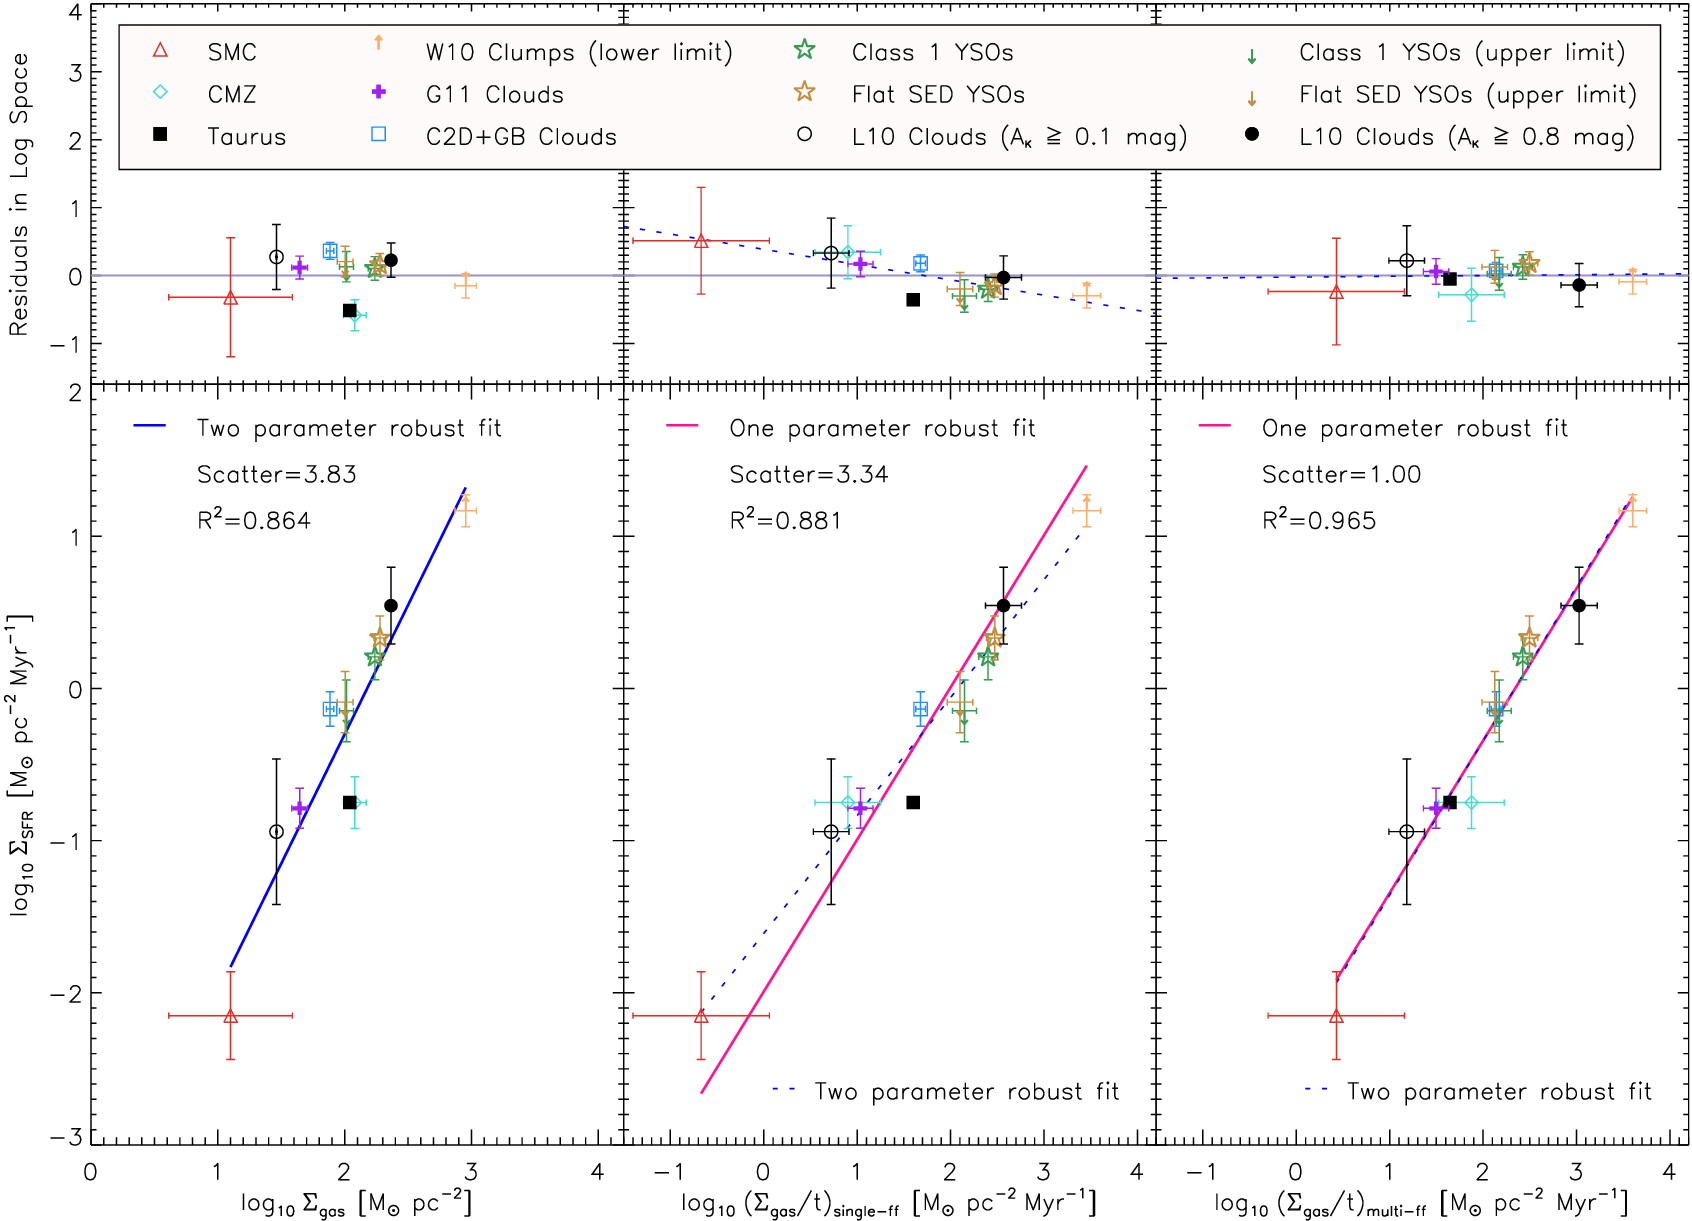
Task: Click the cyan CMZ diamond in bottom-right panel
Action: tap(1471, 802)
